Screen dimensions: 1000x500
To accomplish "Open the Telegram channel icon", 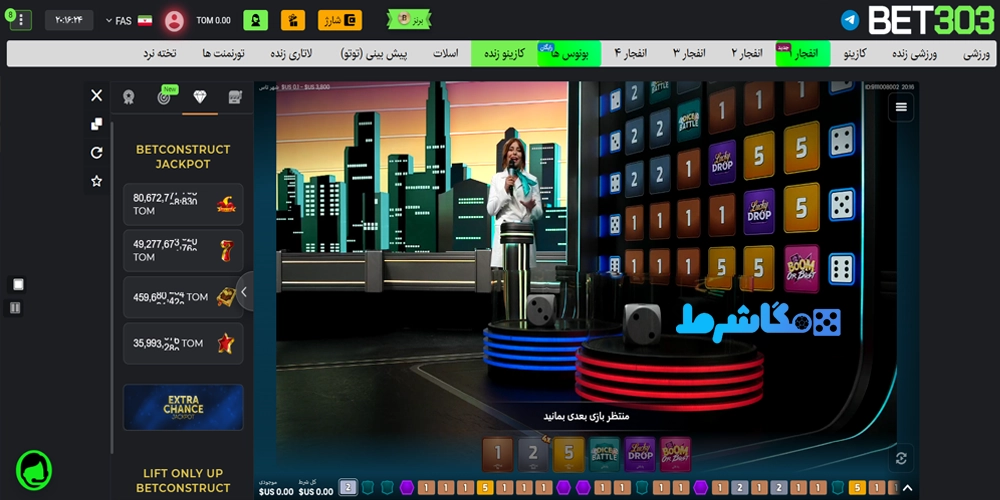I will [849, 20].
